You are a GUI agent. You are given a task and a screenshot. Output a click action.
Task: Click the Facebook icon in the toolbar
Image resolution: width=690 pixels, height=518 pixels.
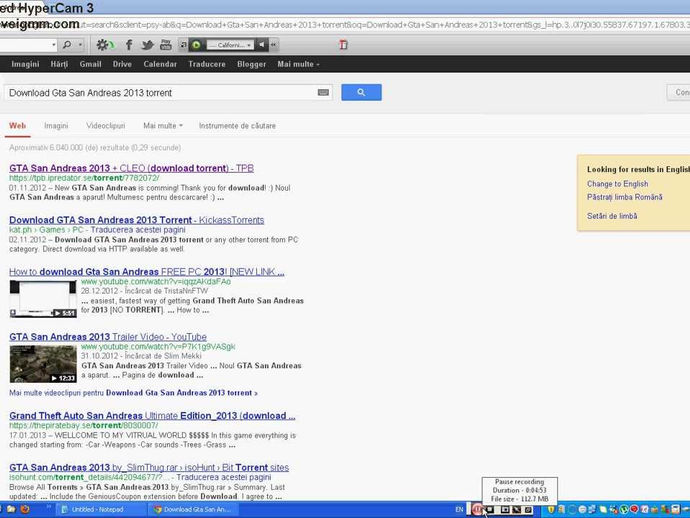(129, 44)
